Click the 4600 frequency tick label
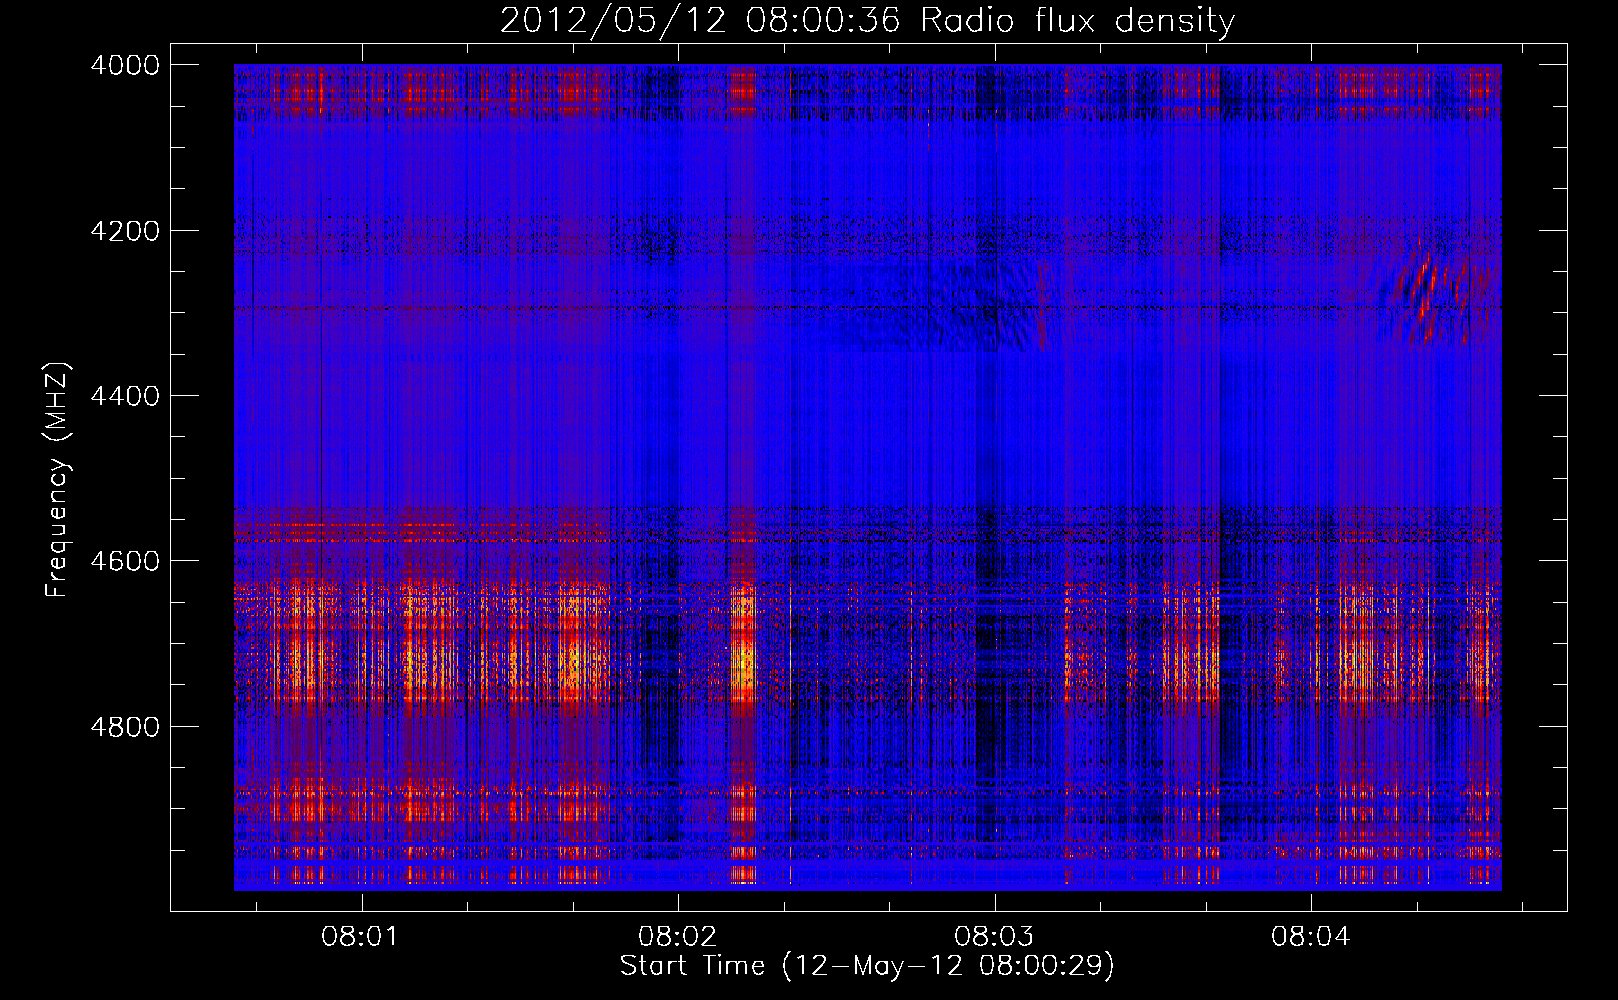Image resolution: width=1618 pixels, height=1000 pixels. pos(125,561)
